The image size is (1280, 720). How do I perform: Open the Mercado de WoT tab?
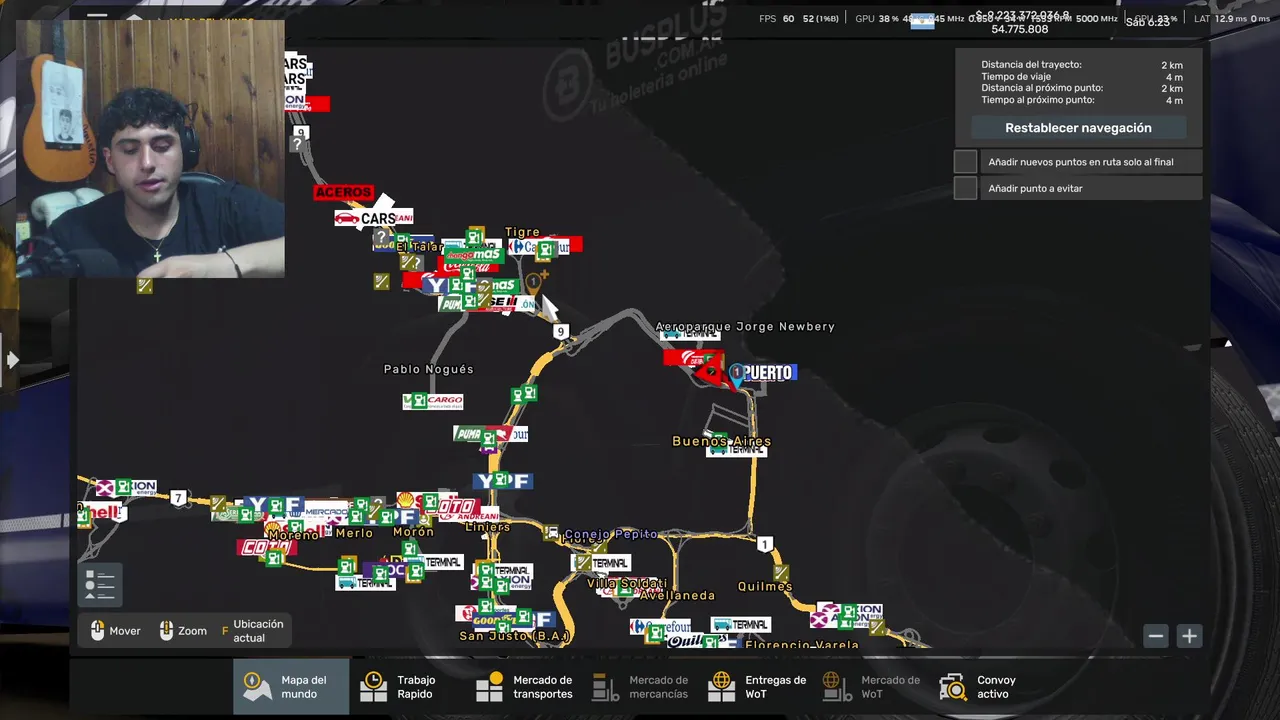tap(872, 687)
